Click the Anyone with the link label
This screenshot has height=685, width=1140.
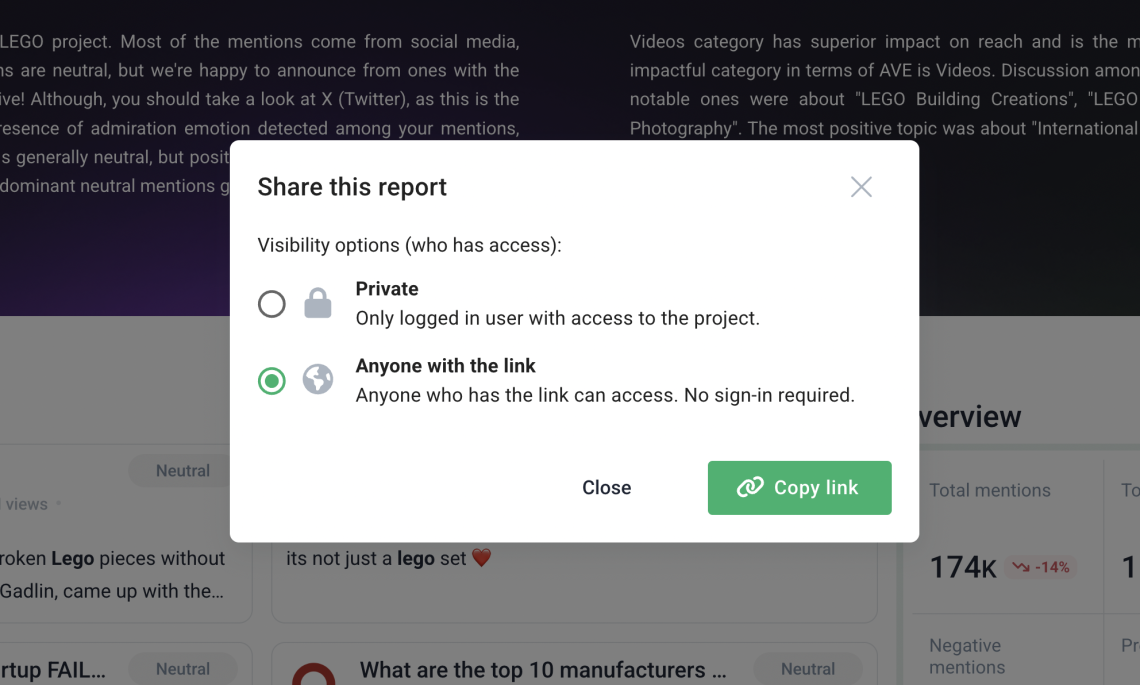(445, 366)
